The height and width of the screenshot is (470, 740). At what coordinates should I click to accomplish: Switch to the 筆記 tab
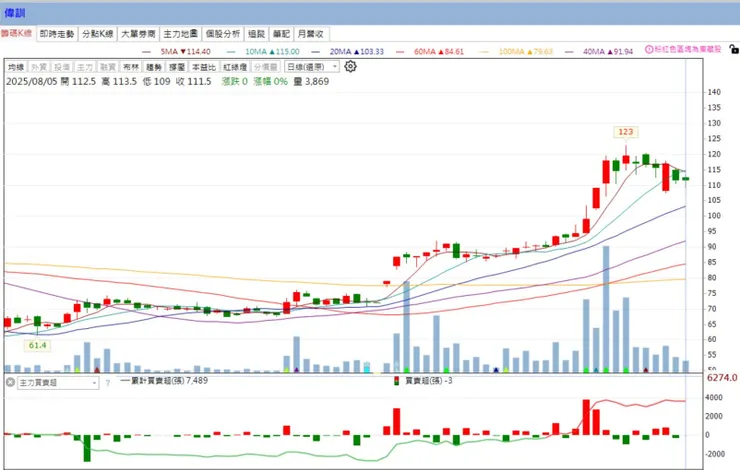pyautogui.click(x=281, y=34)
